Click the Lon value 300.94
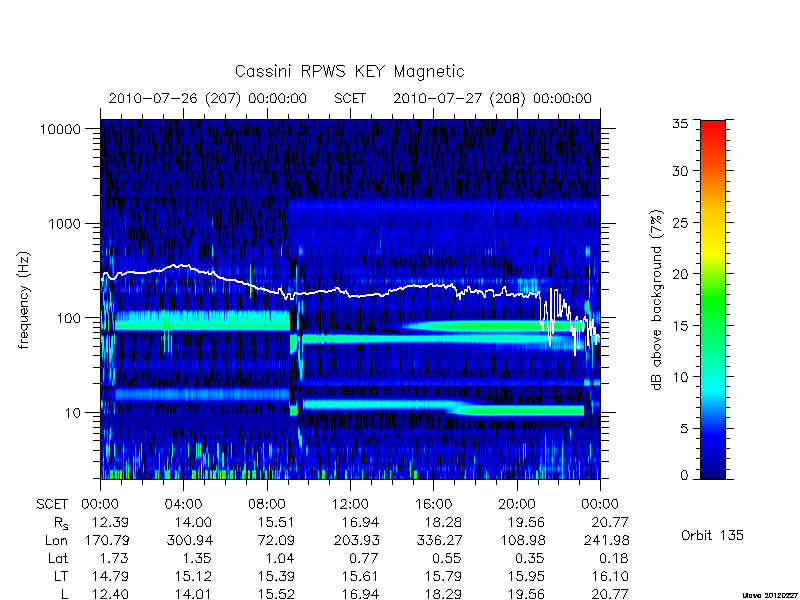 pyautogui.click(x=190, y=540)
